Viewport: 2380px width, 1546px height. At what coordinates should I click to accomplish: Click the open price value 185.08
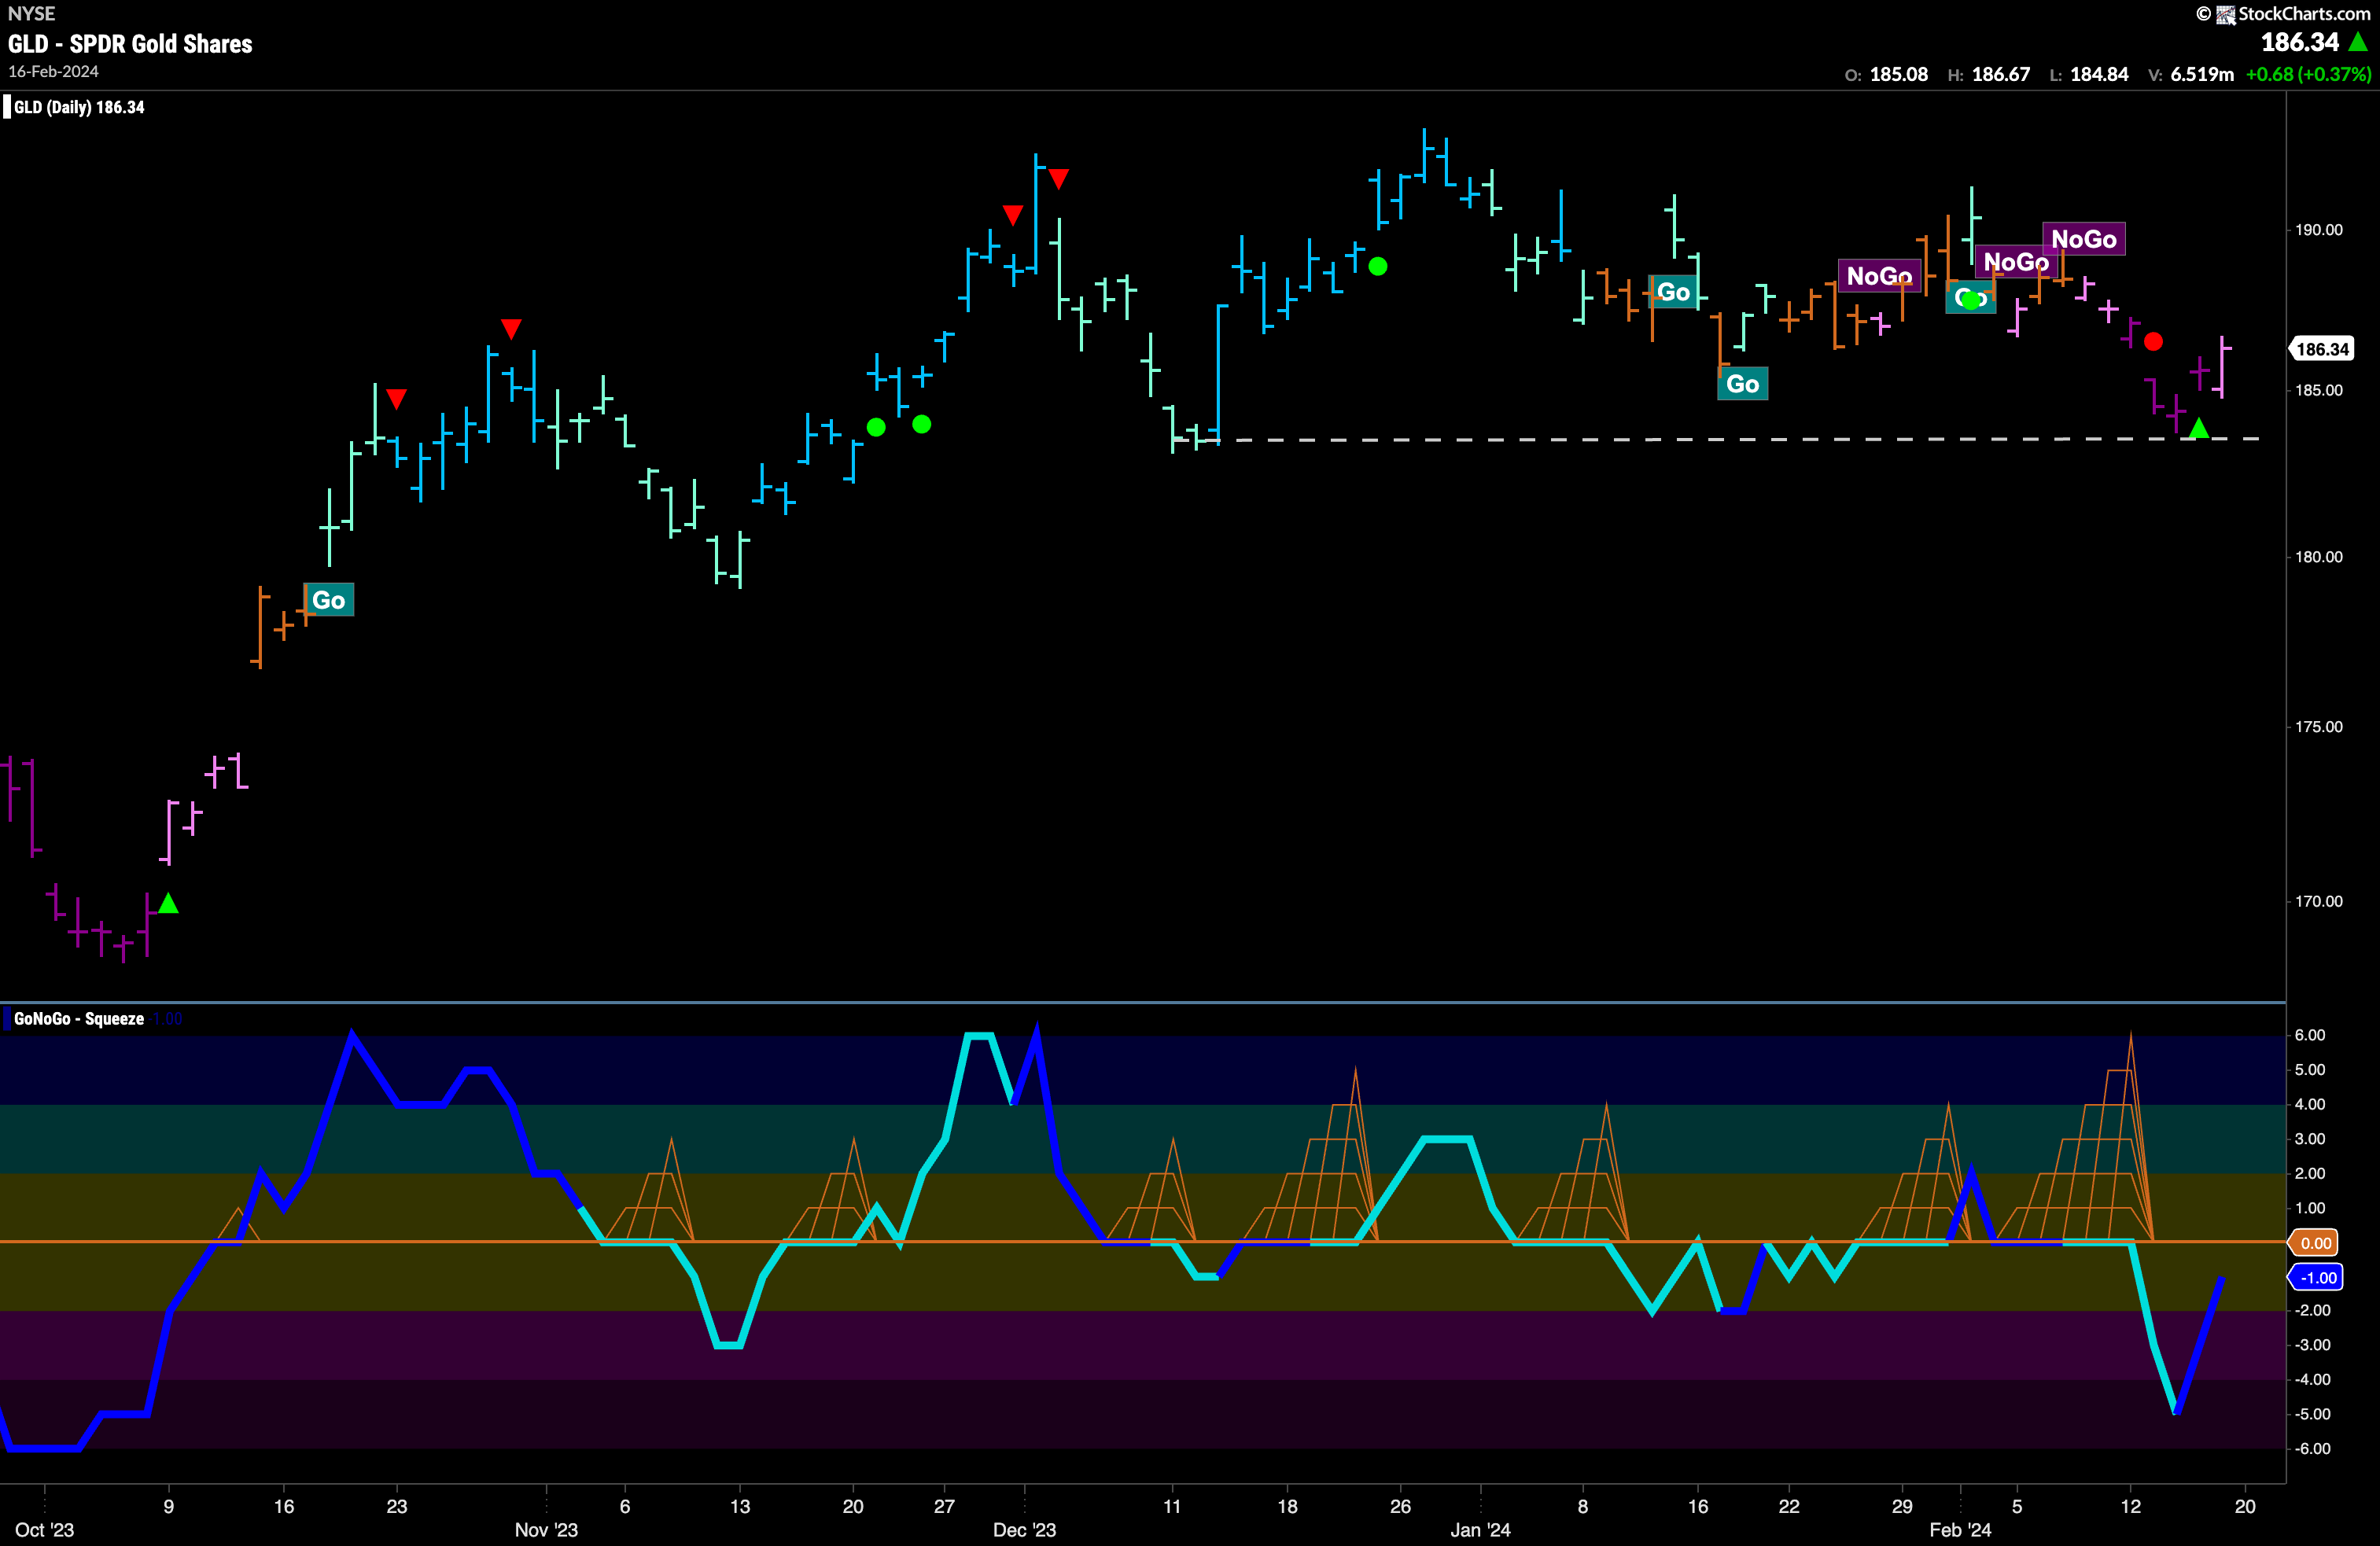1899,74
